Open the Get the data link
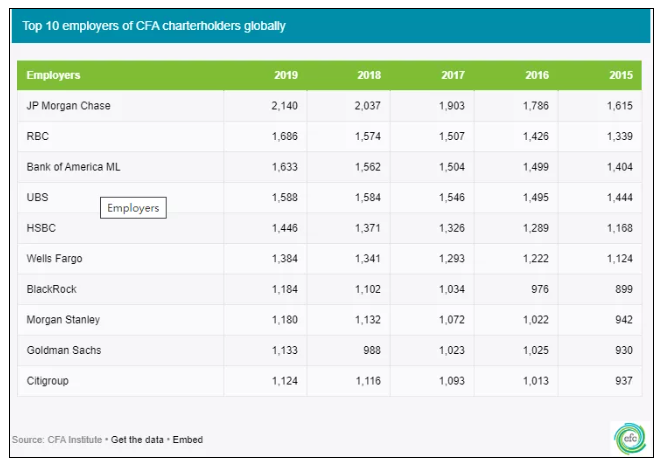The height and width of the screenshot is (467, 665). click(x=137, y=440)
